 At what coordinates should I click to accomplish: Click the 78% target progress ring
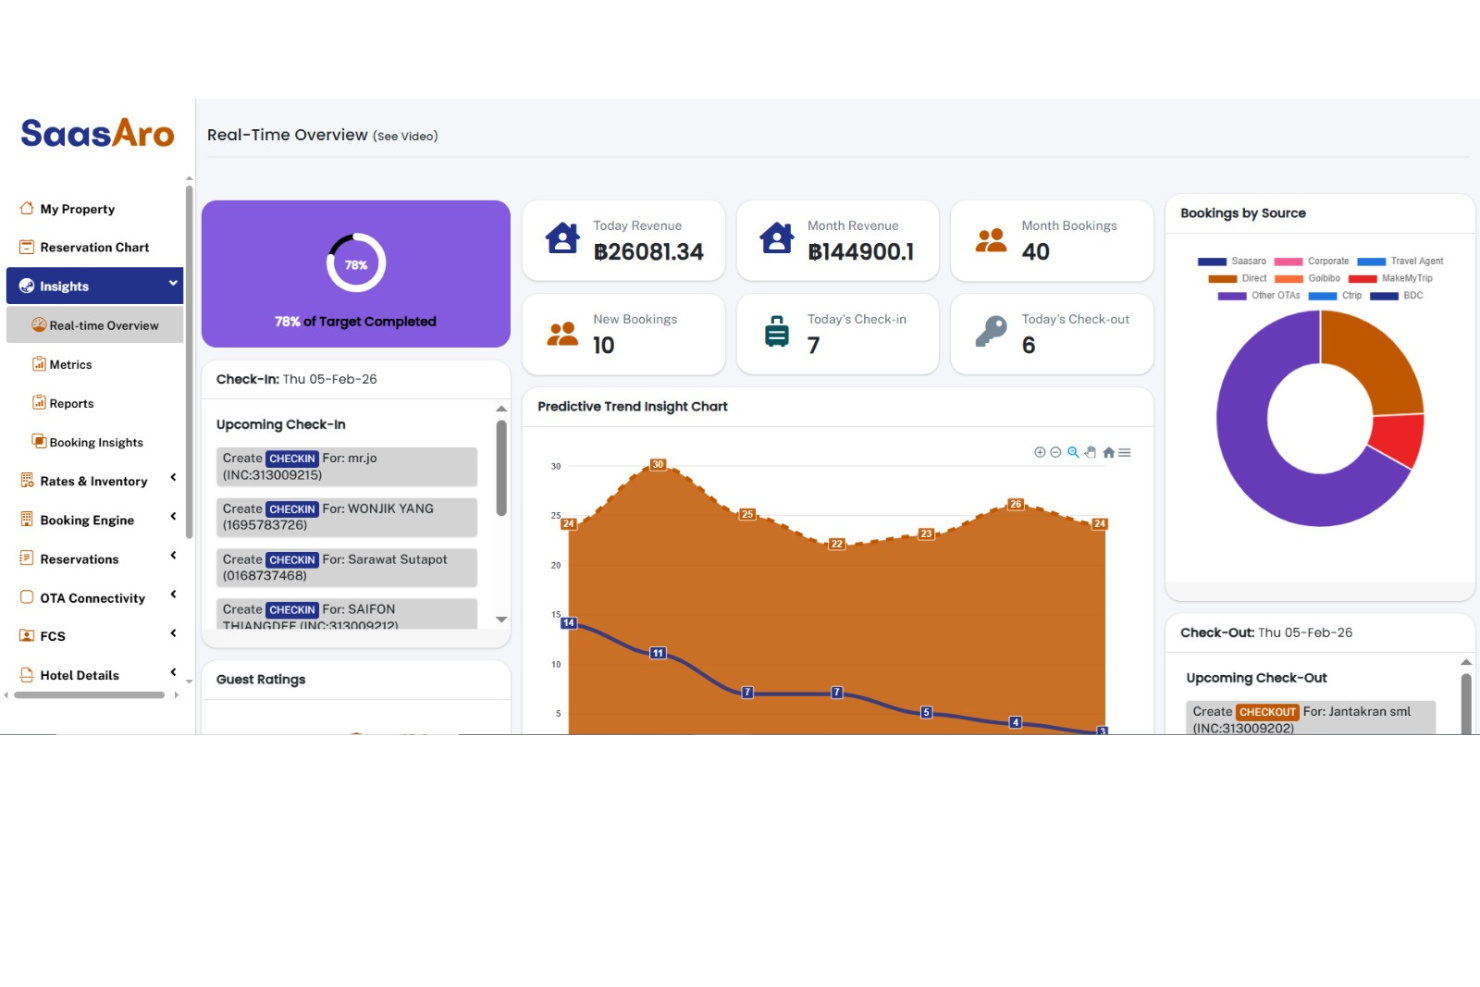pos(356,264)
